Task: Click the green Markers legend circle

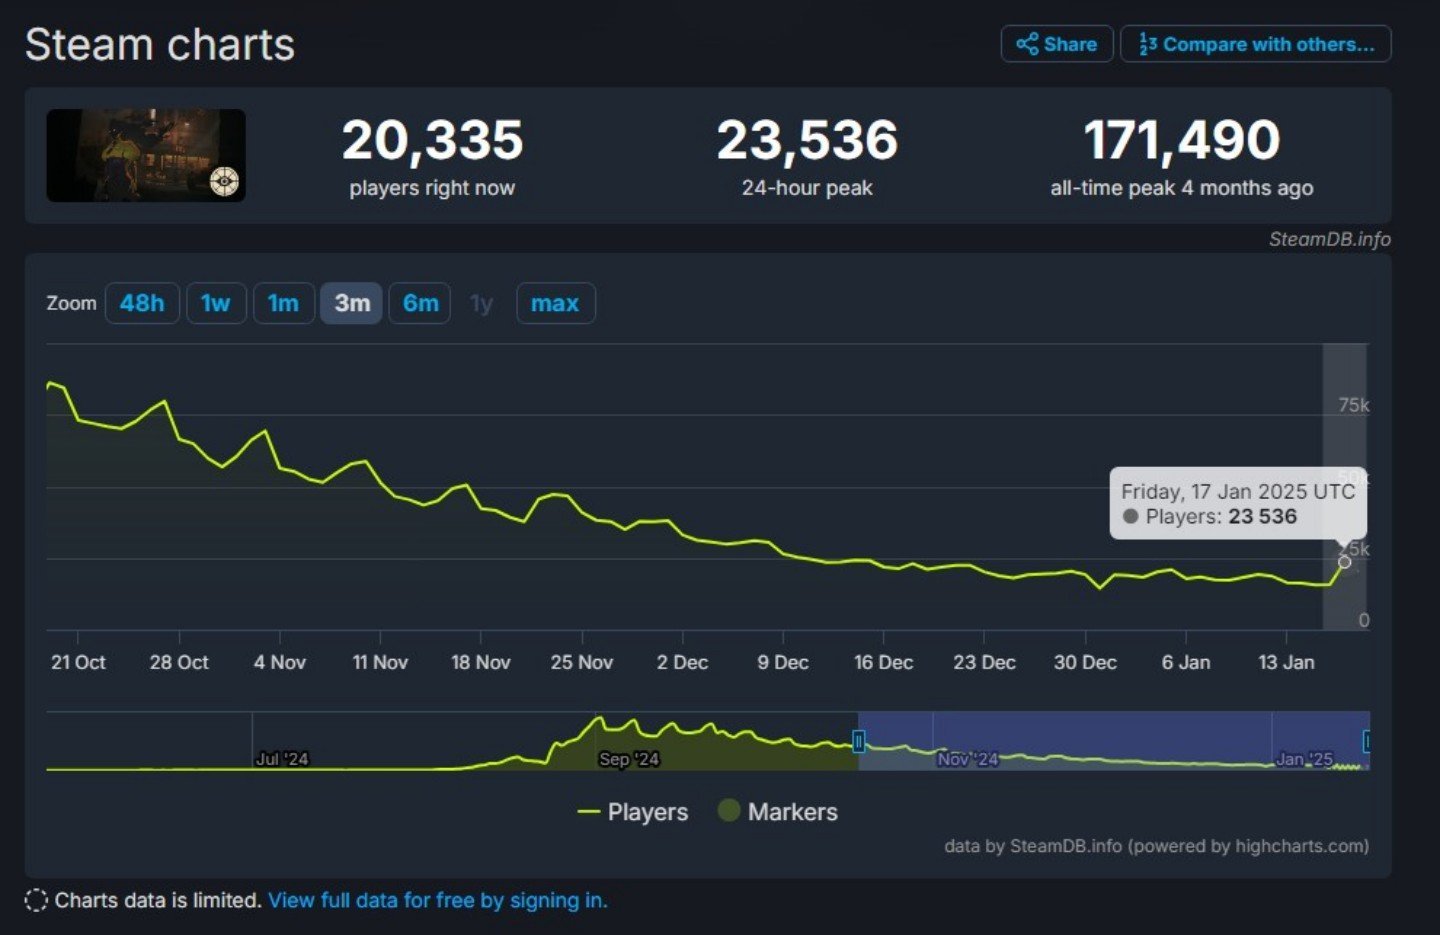Action: pyautogui.click(x=729, y=811)
